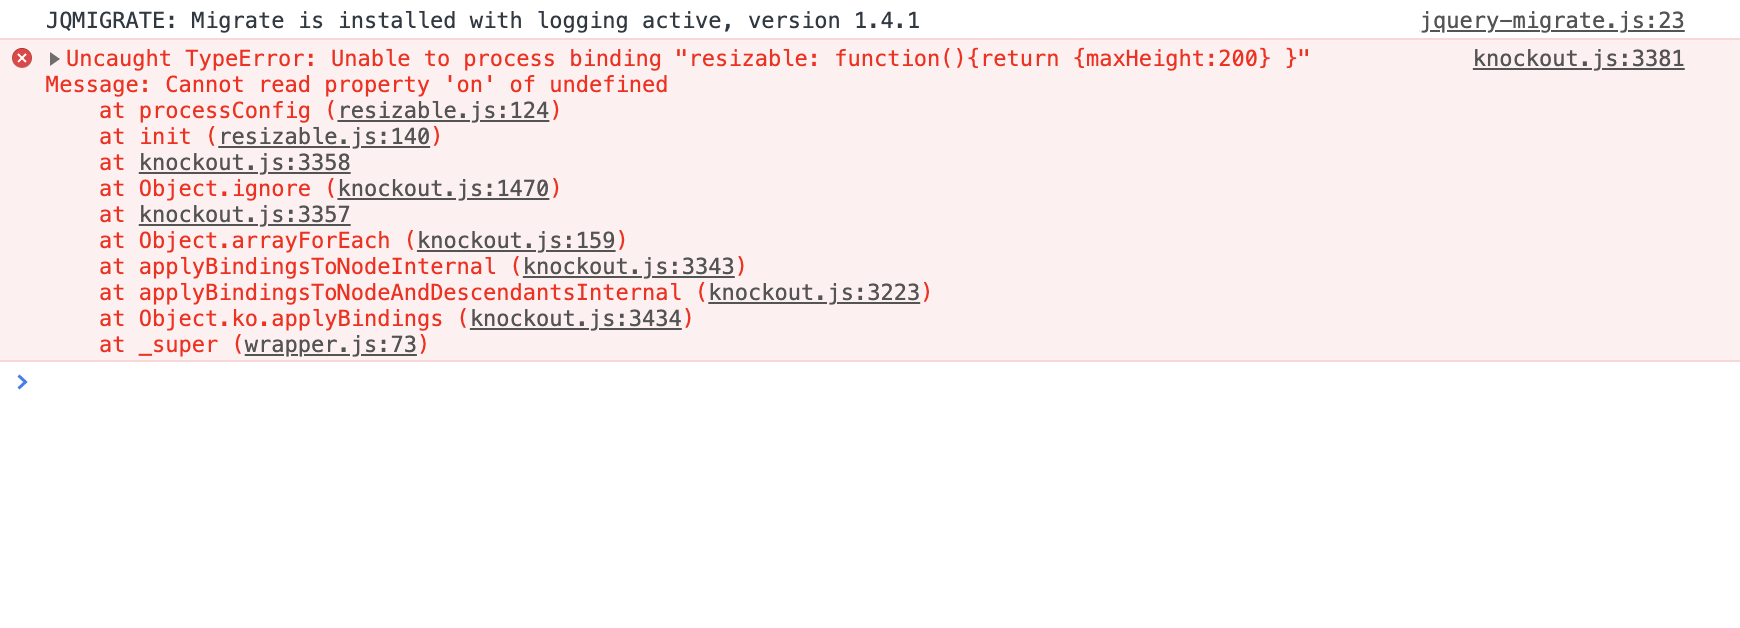Viewport: 1740px width, 628px height.
Task: Open wrapper.js:73 from _super frame
Action: tap(330, 344)
